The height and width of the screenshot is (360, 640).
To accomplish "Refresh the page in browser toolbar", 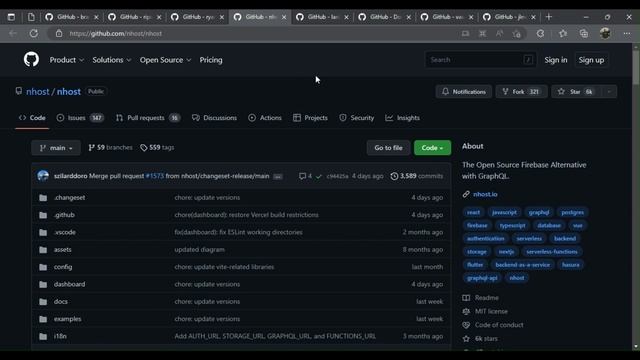I will point(33,33).
